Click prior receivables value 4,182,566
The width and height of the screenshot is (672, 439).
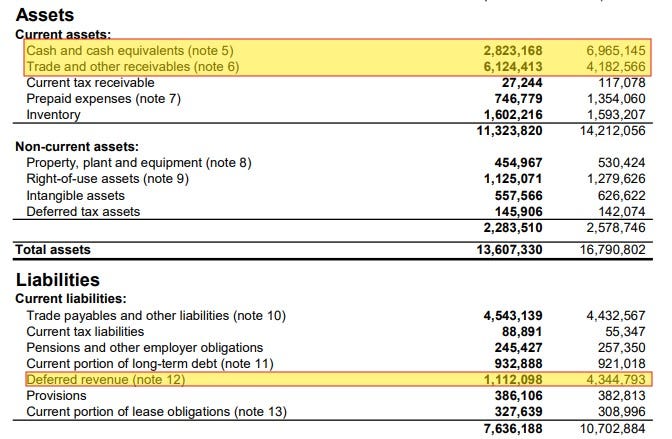tap(616, 67)
